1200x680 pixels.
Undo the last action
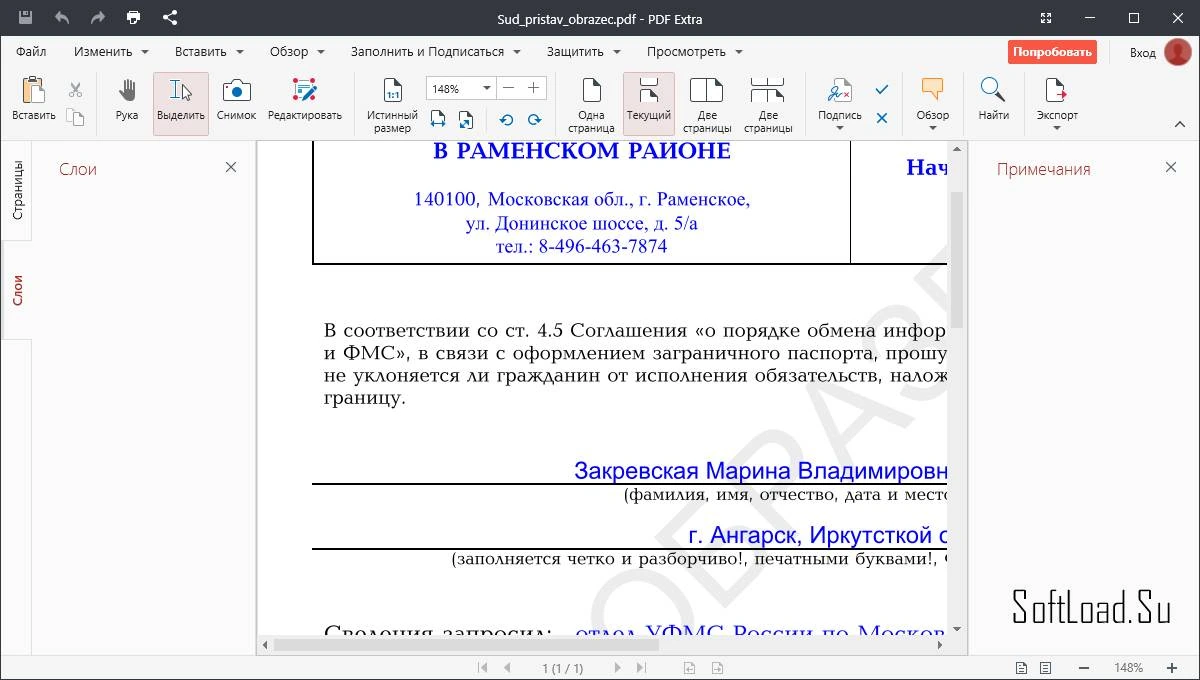(62, 17)
